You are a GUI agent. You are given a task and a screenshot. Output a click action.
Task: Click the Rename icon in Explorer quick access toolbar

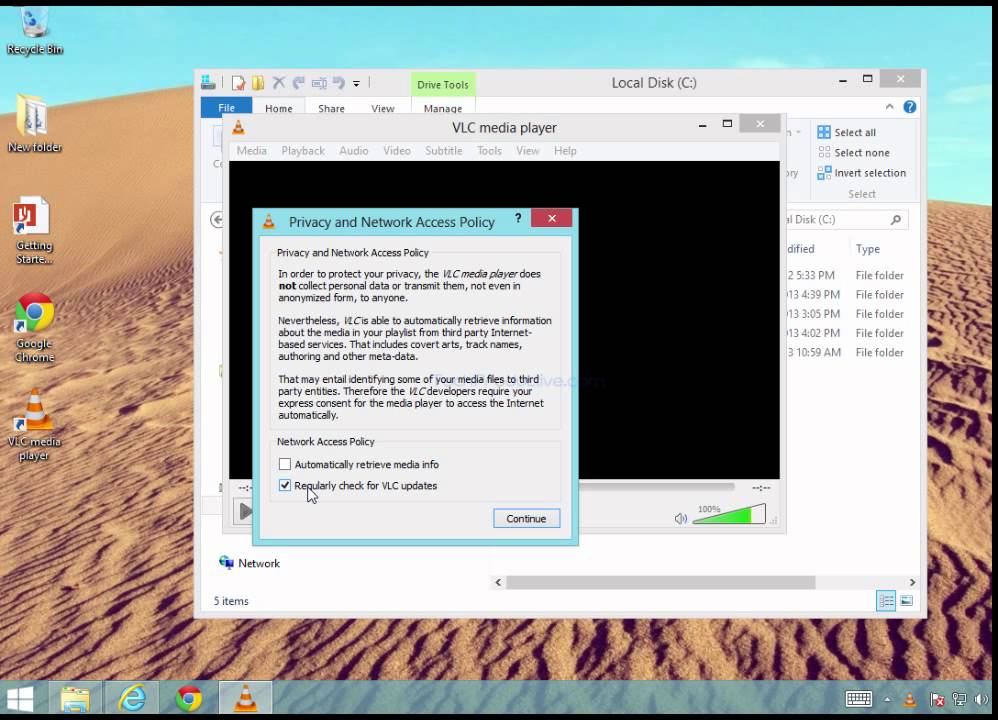coord(319,83)
